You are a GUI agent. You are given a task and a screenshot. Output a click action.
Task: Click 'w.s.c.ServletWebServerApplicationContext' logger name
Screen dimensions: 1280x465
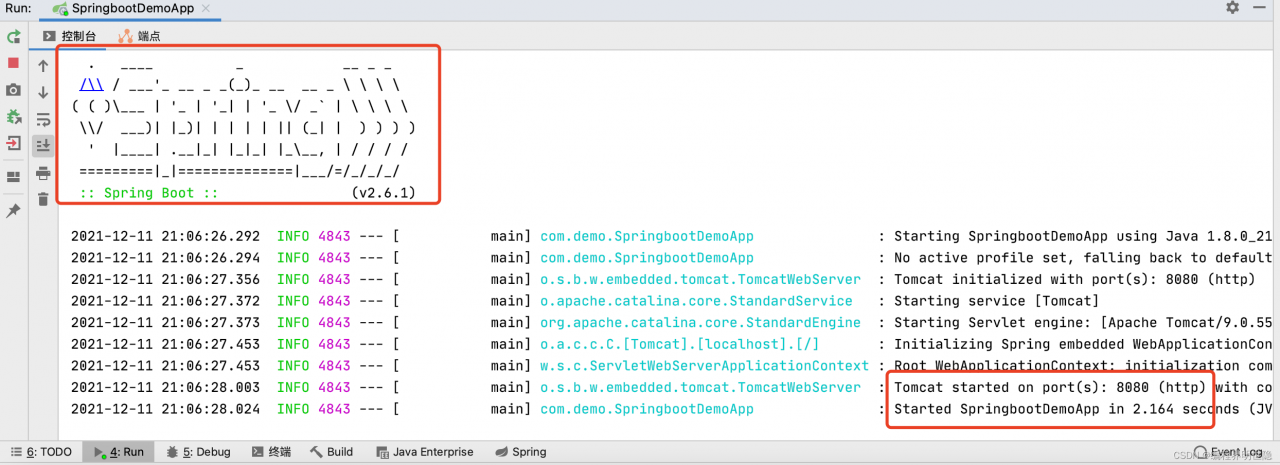[704, 366]
